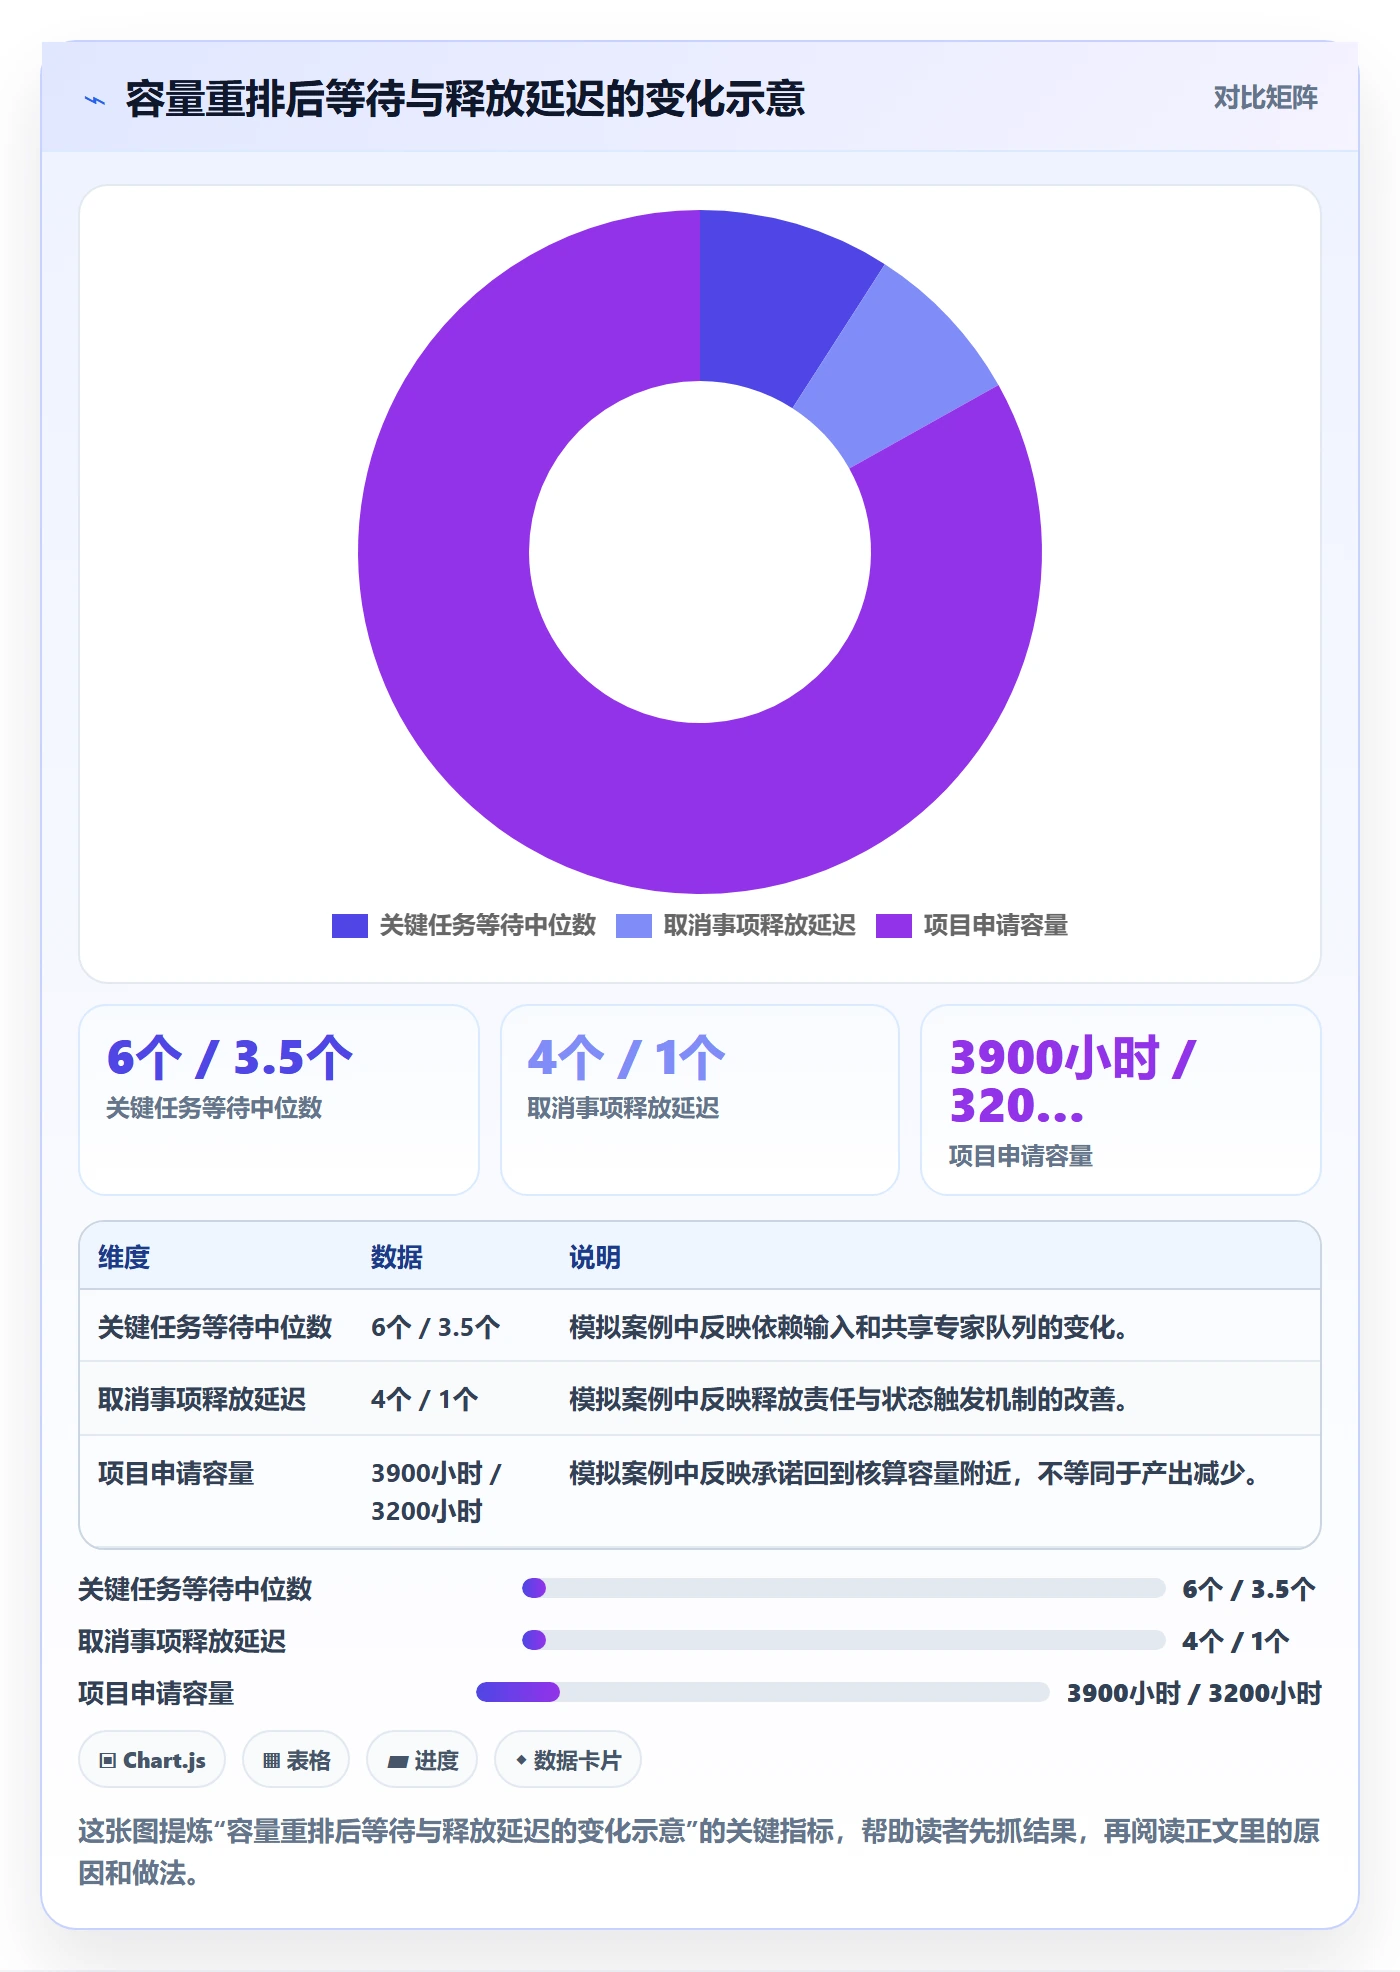This screenshot has height=1972, width=1400.
Task: Click the 数据 table column header
Action: point(397,1257)
